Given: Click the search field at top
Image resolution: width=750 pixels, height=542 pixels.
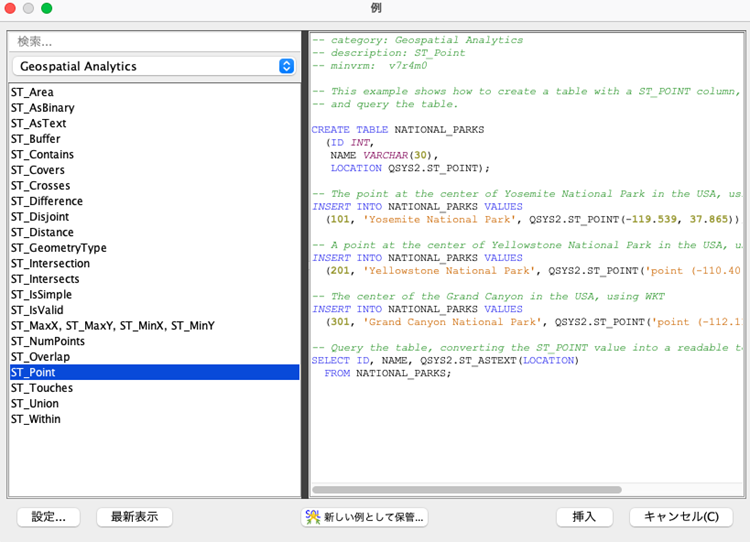Looking at the screenshot, I should pos(155,41).
